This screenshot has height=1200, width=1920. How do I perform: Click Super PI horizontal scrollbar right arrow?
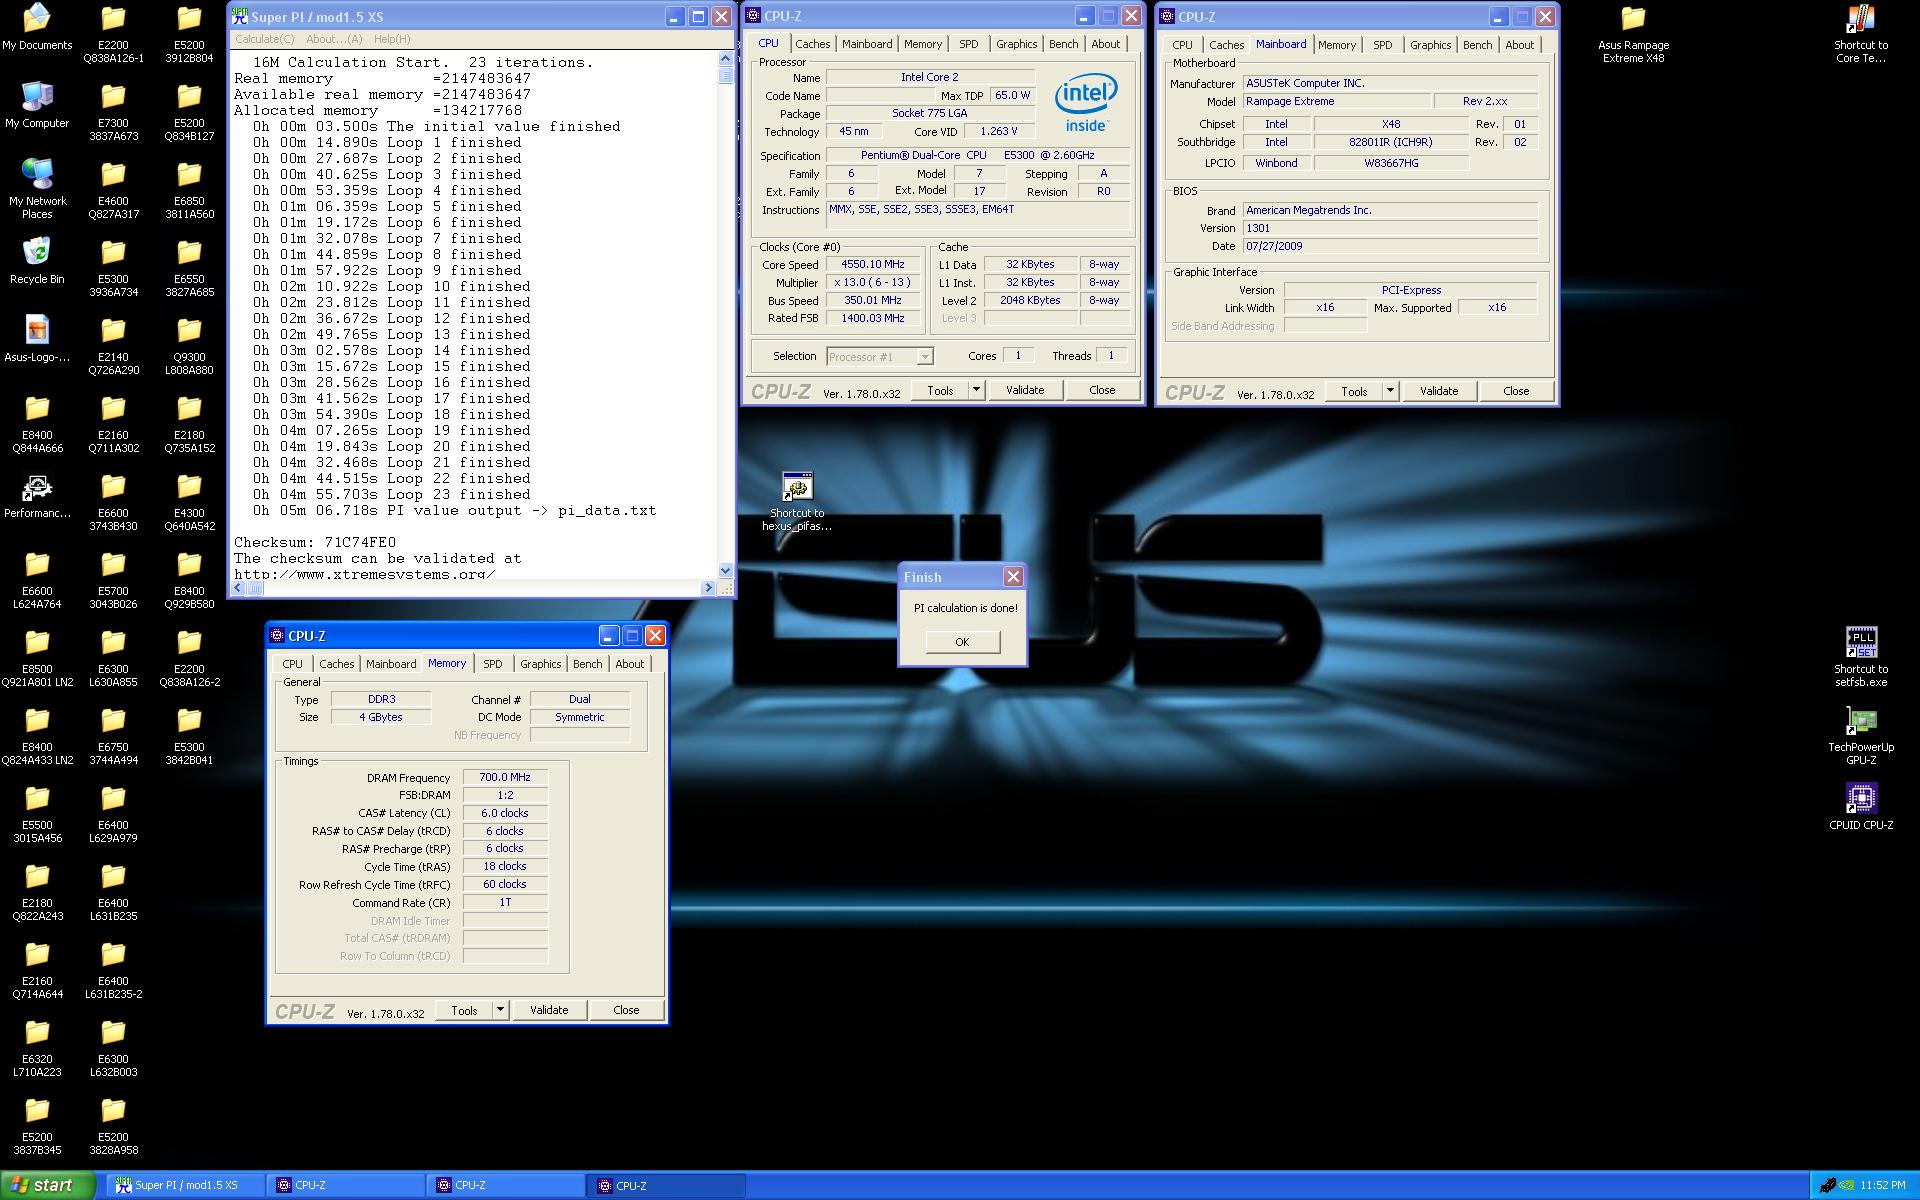[x=709, y=588]
